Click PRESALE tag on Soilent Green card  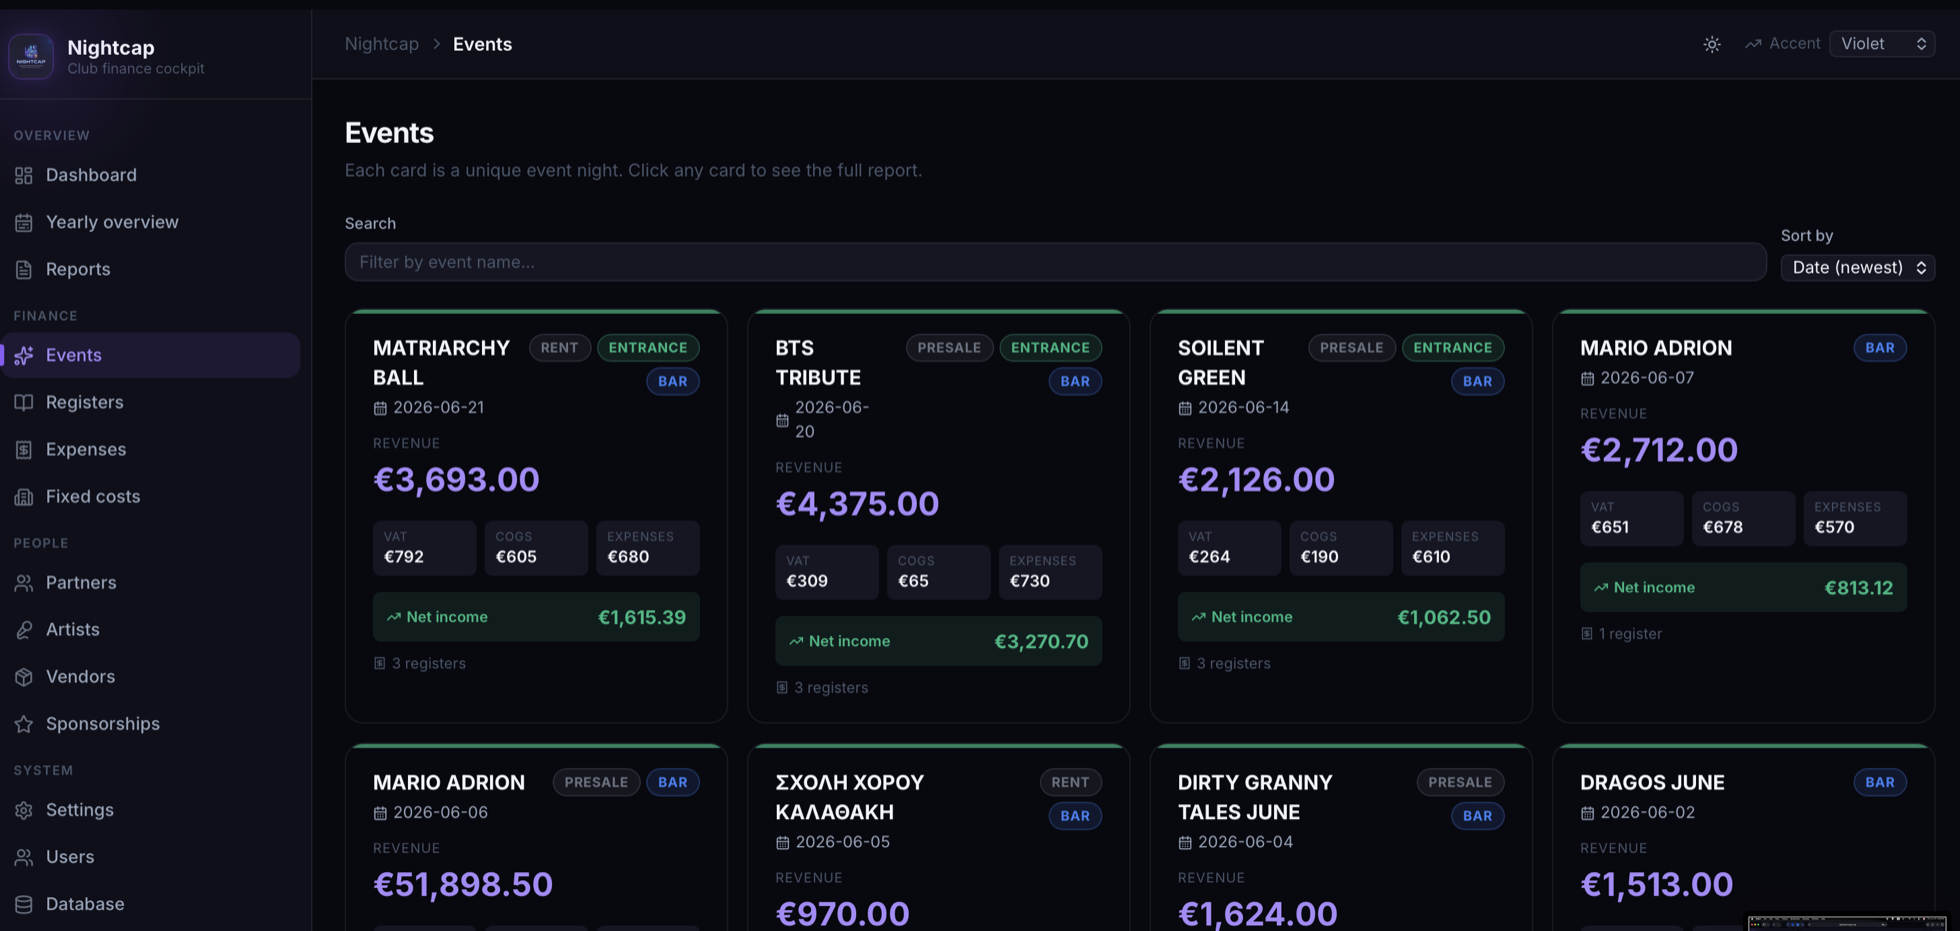1351,348
